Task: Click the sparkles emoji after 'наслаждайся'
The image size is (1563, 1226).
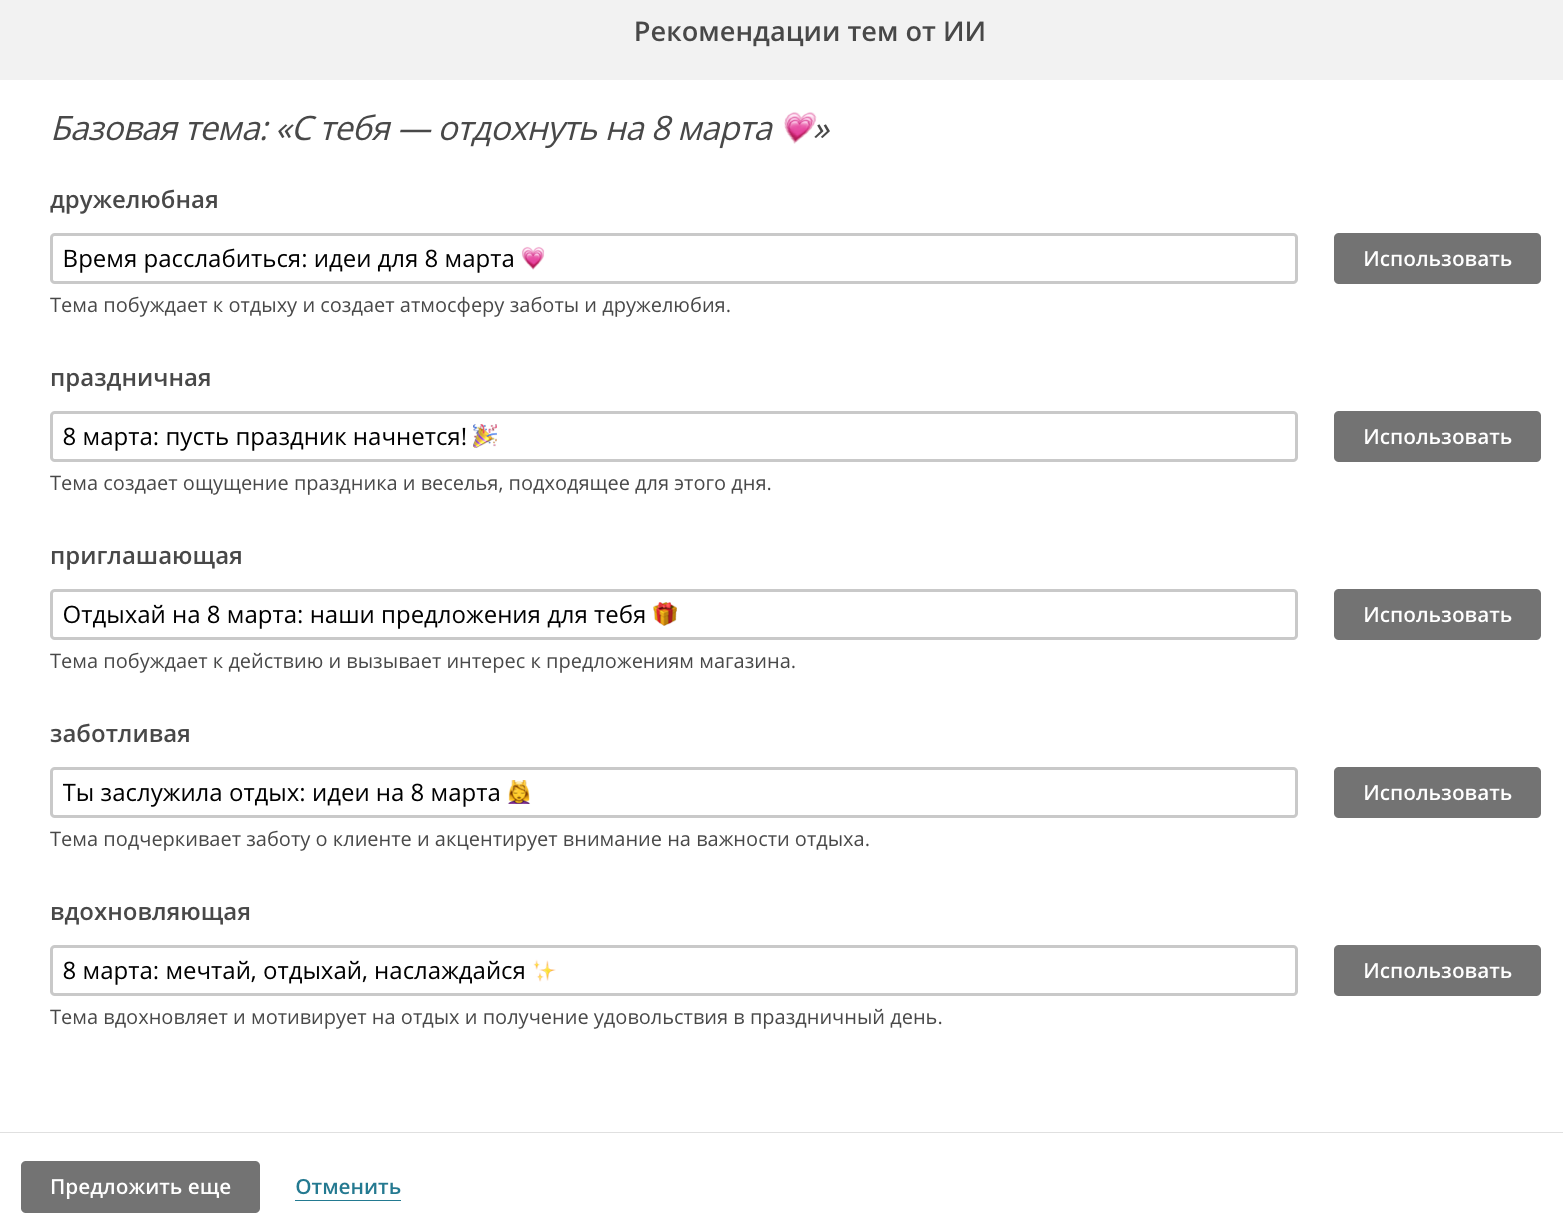Action: pos(544,970)
